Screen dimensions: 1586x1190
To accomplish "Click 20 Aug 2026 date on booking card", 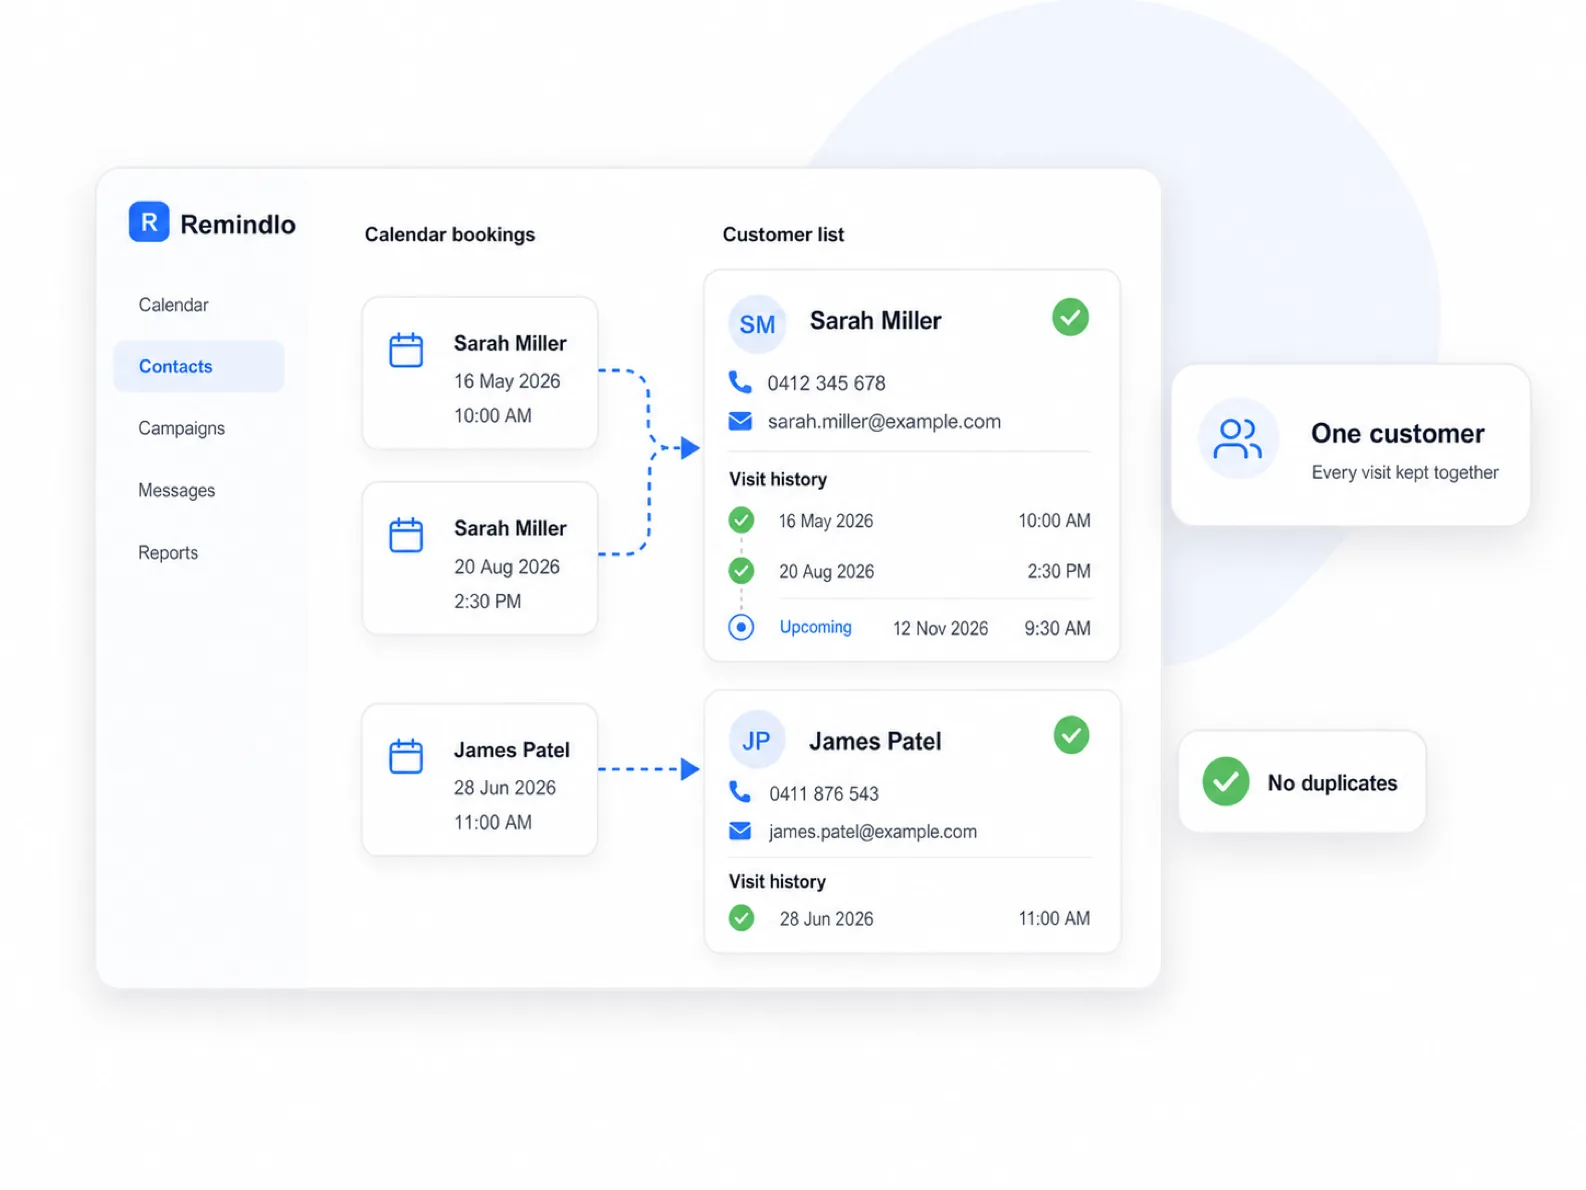I will (507, 566).
